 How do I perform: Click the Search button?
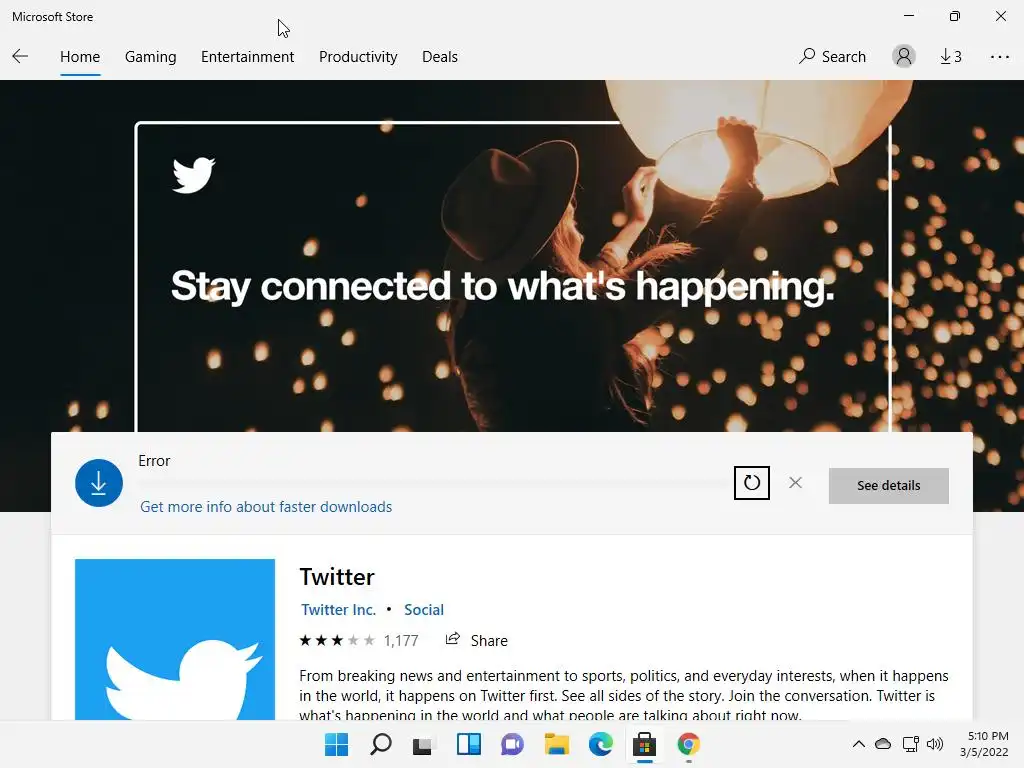833,57
